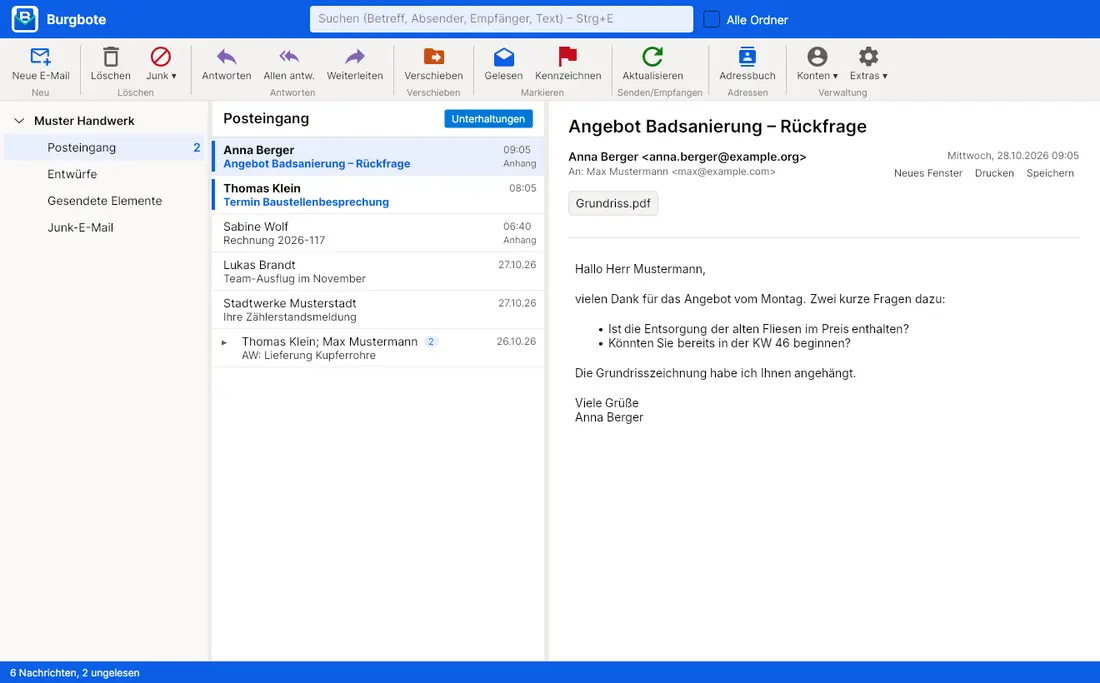The height and width of the screenshot is (683, 1100).
Task: Select Thomas Klein's Termin Baustellenbesprechung message
Action: coord(378,195)
